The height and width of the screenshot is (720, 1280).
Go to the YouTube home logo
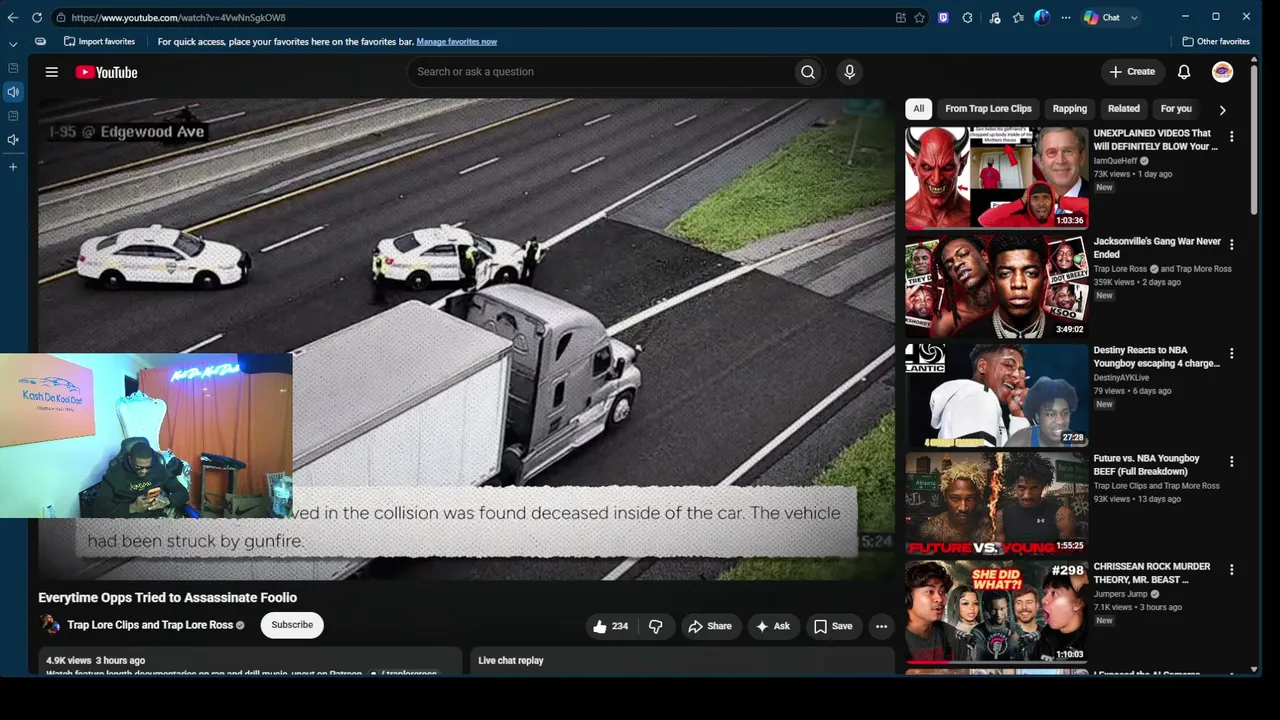(x=106, y=72)
